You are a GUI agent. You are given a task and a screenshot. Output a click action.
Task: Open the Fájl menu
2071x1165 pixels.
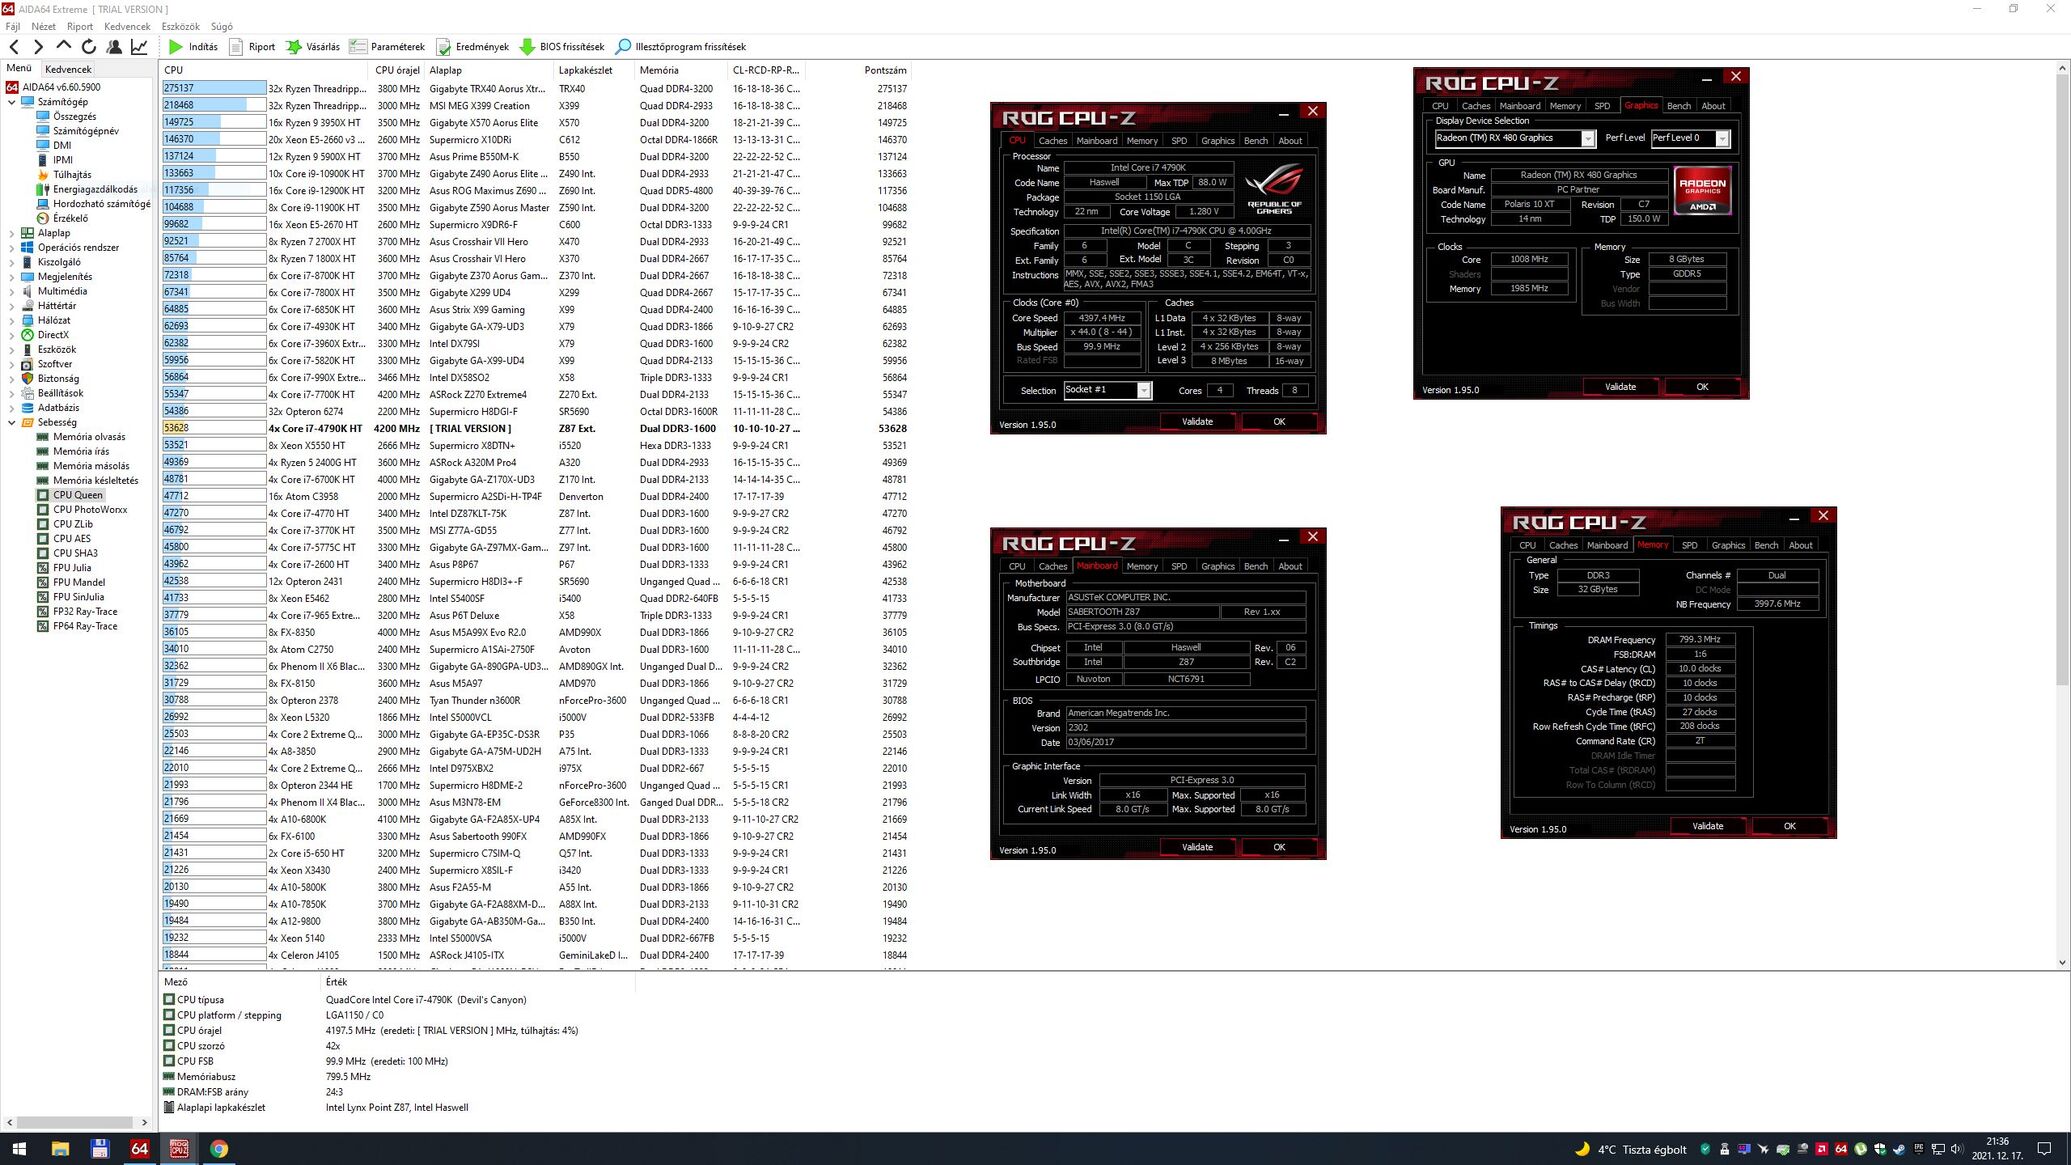tap(13, 27)
